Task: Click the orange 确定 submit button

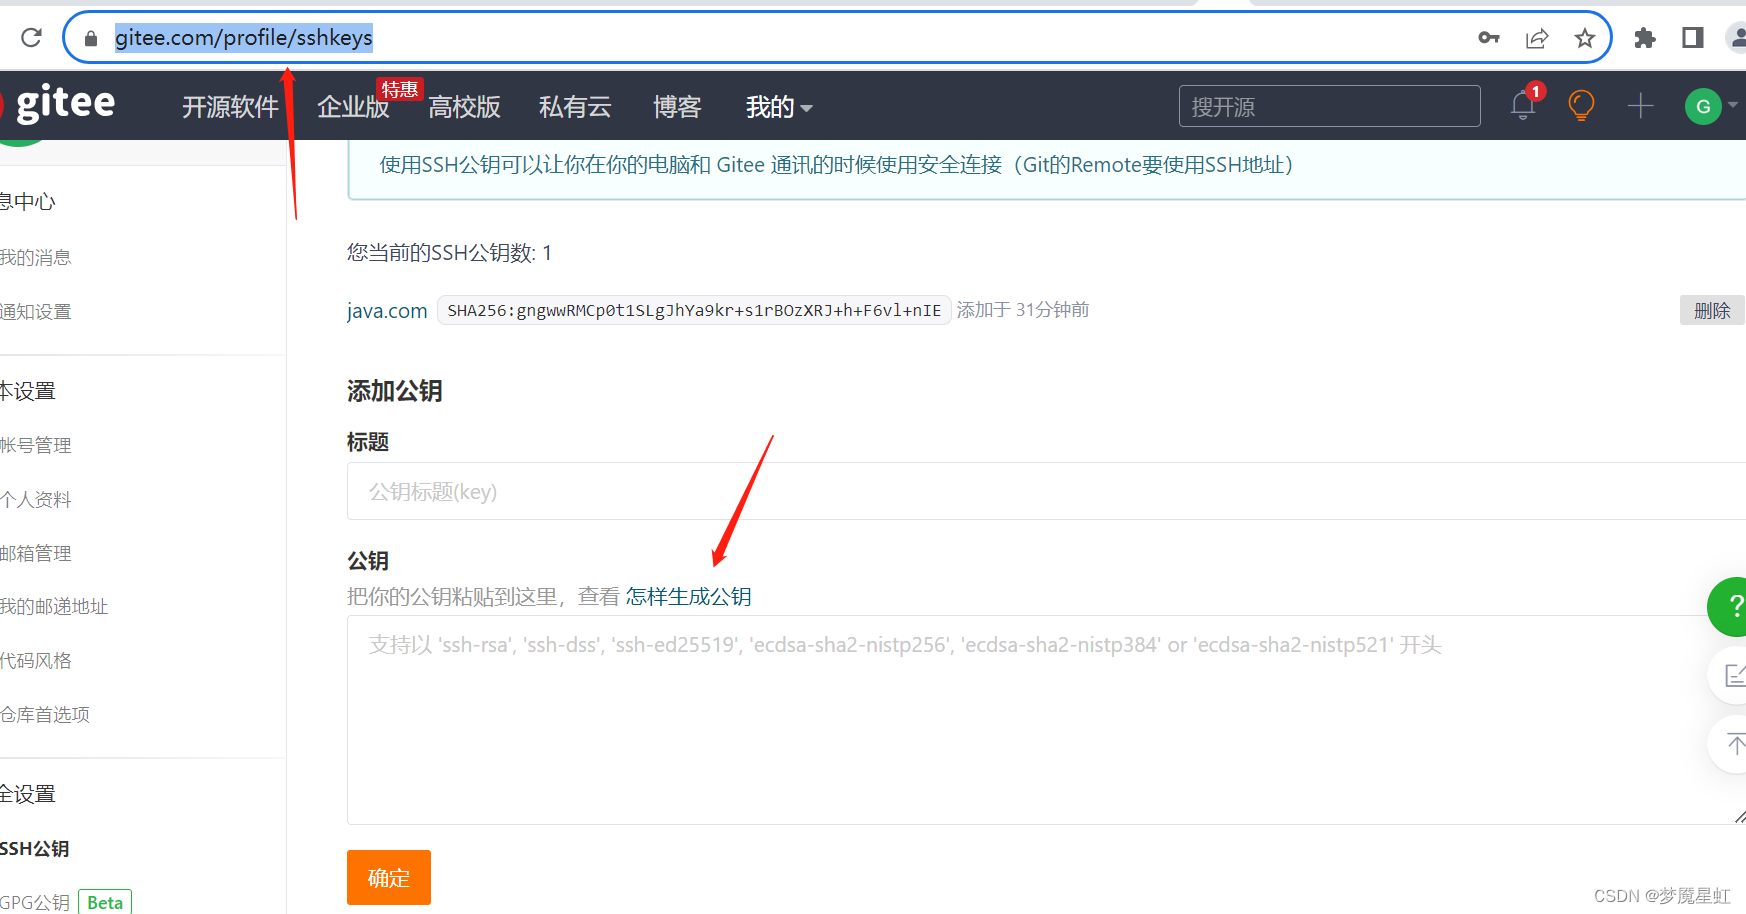Action: click(x=389, y=878)
